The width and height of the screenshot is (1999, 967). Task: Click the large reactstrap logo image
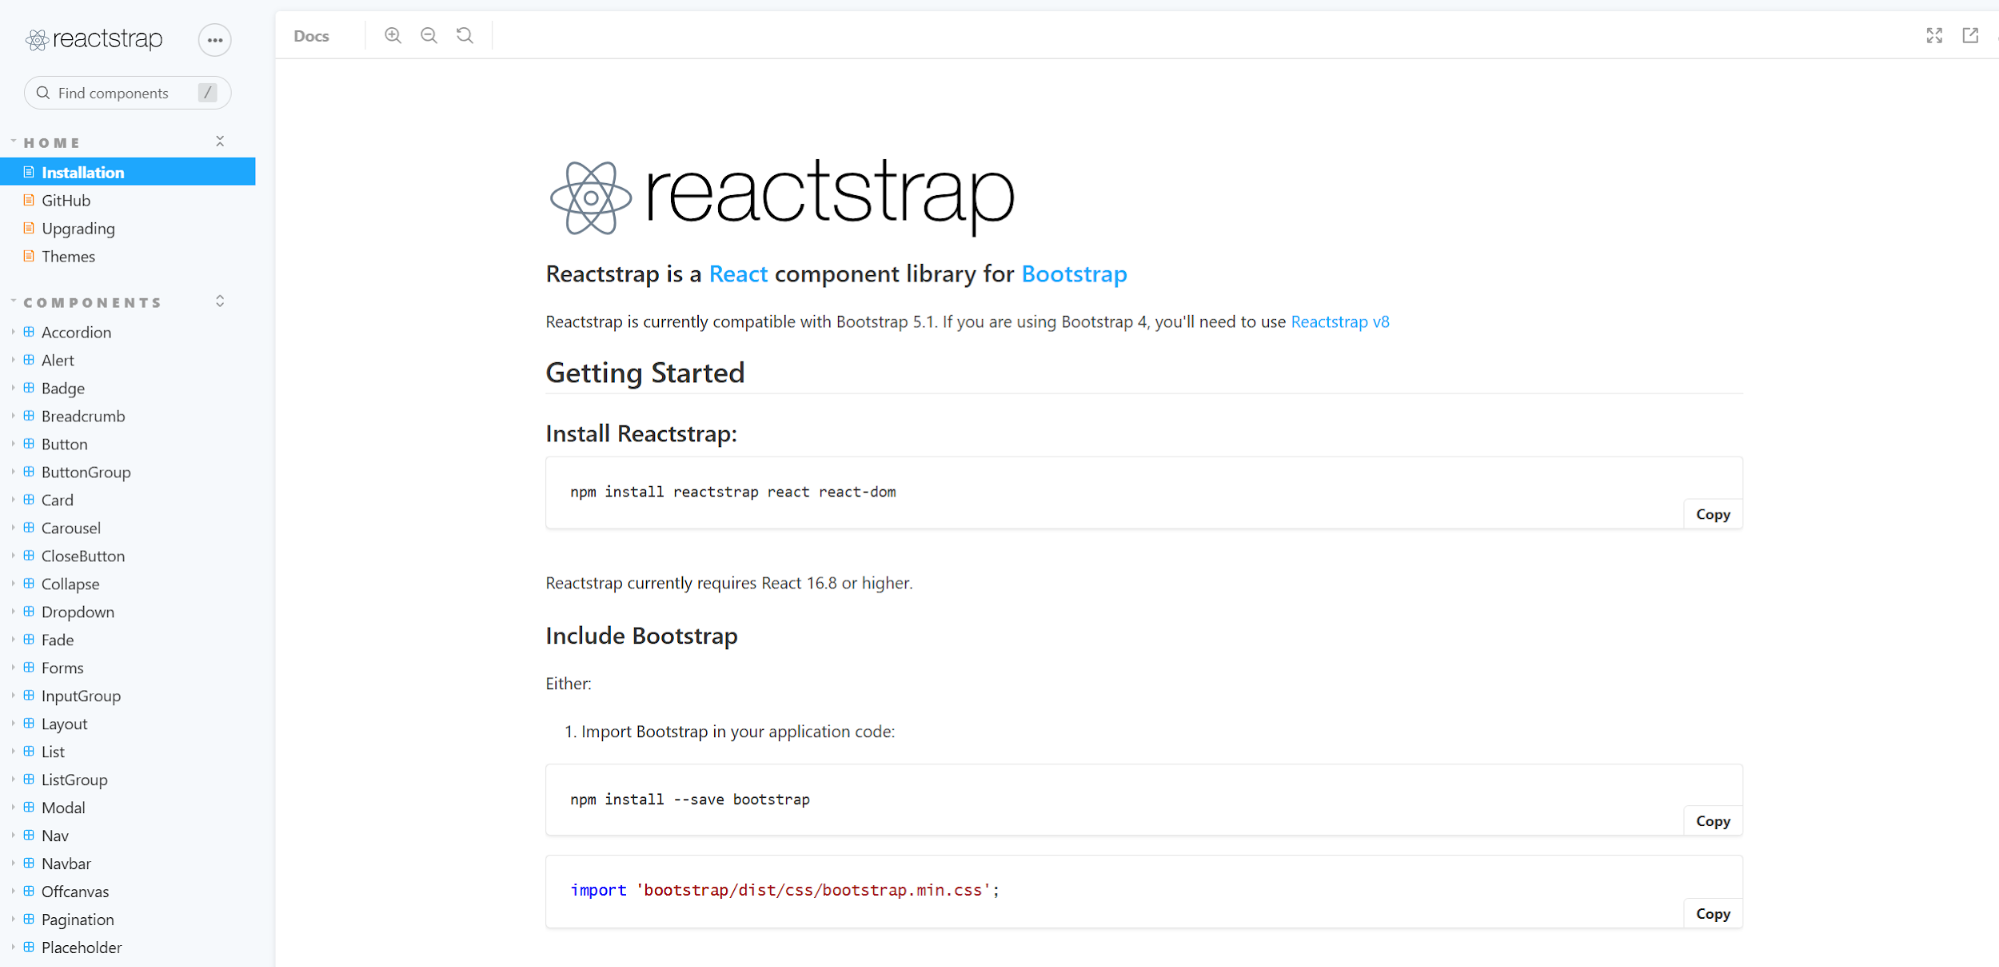pyautogui.click(x=782, y=196)
